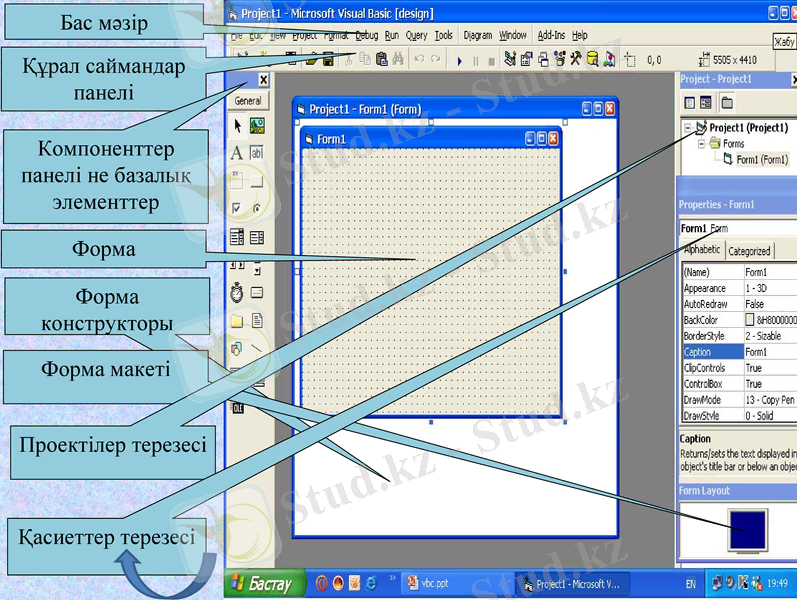The height and width of the screenshot is (600, 797).
Task: Click the EN language indicator in taskbar
Action: (690, 584)
